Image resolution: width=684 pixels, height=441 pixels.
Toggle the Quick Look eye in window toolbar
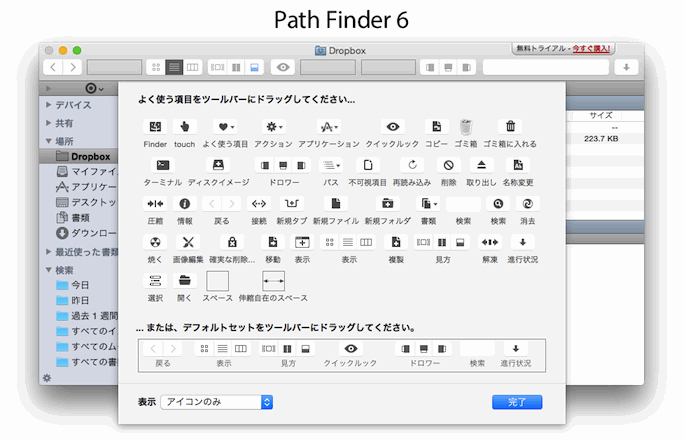(x=283, y=67)
